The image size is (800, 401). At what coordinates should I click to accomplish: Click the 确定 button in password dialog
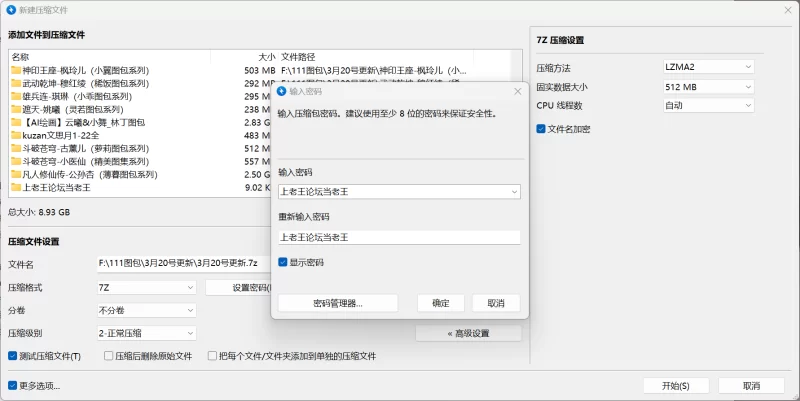point(440,303)
